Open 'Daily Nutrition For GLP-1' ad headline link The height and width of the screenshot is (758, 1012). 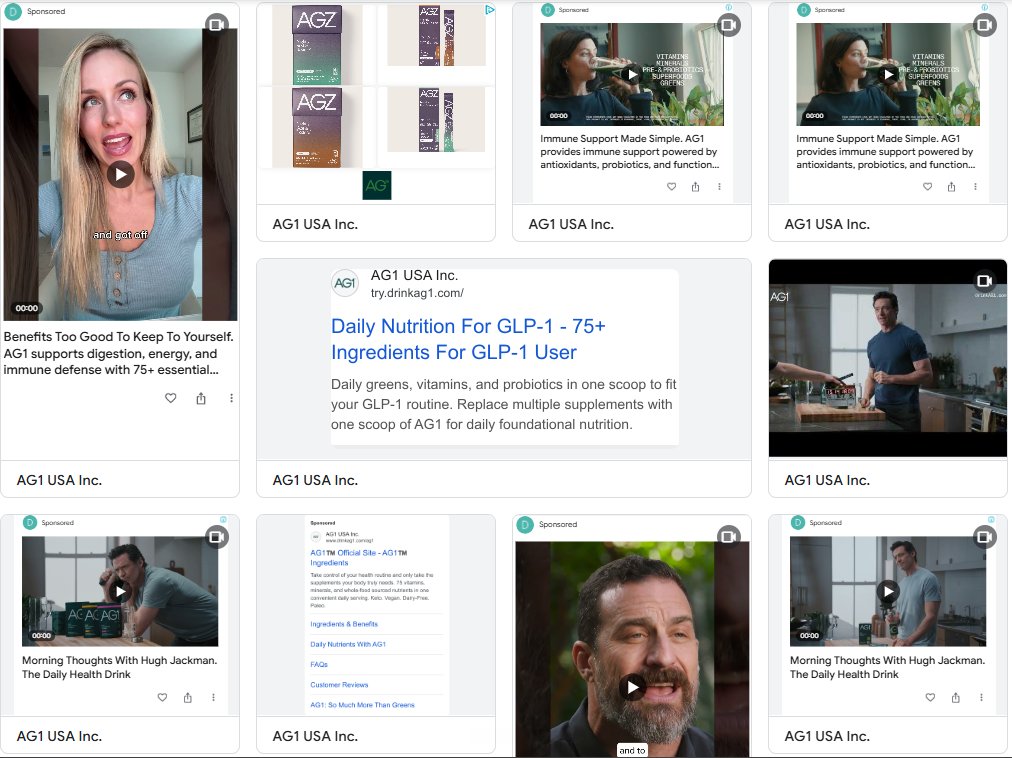[x=468, y=339]
